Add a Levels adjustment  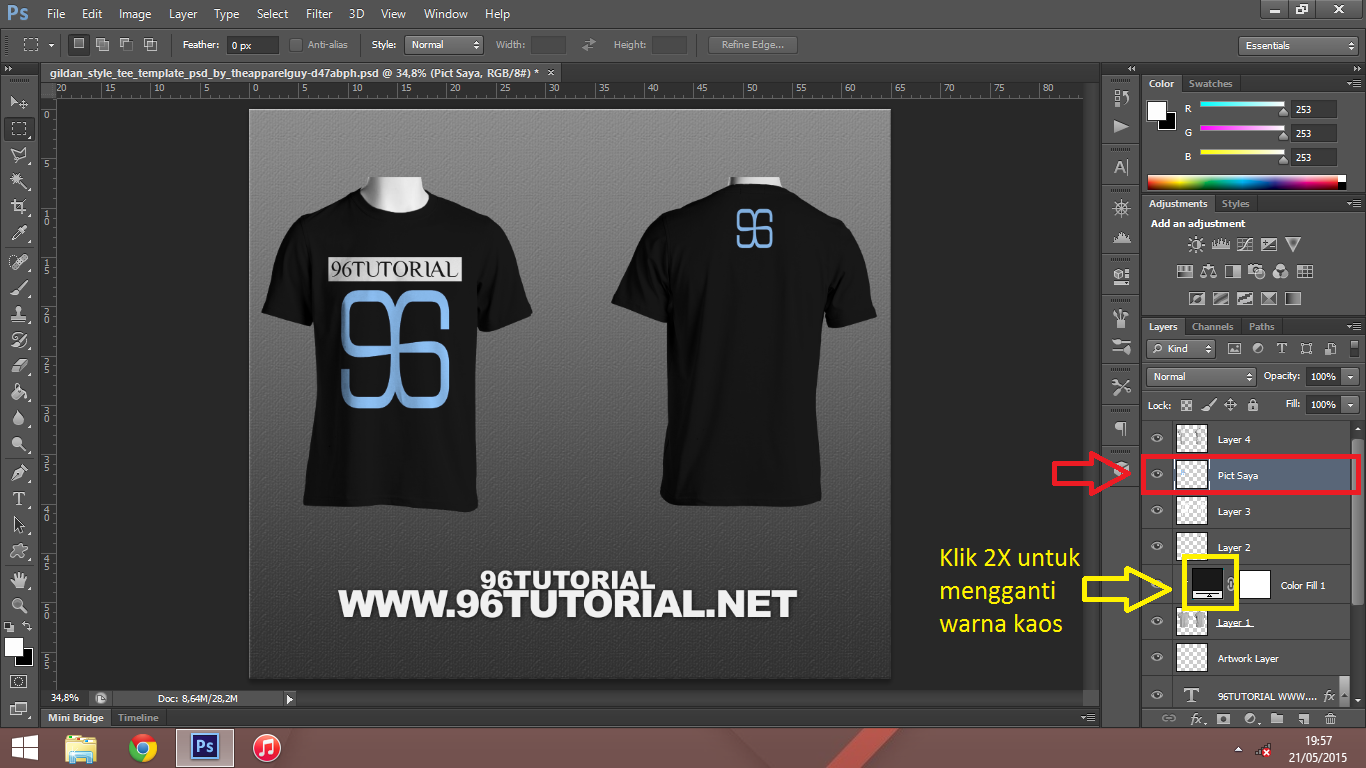tap(1220, 244)
